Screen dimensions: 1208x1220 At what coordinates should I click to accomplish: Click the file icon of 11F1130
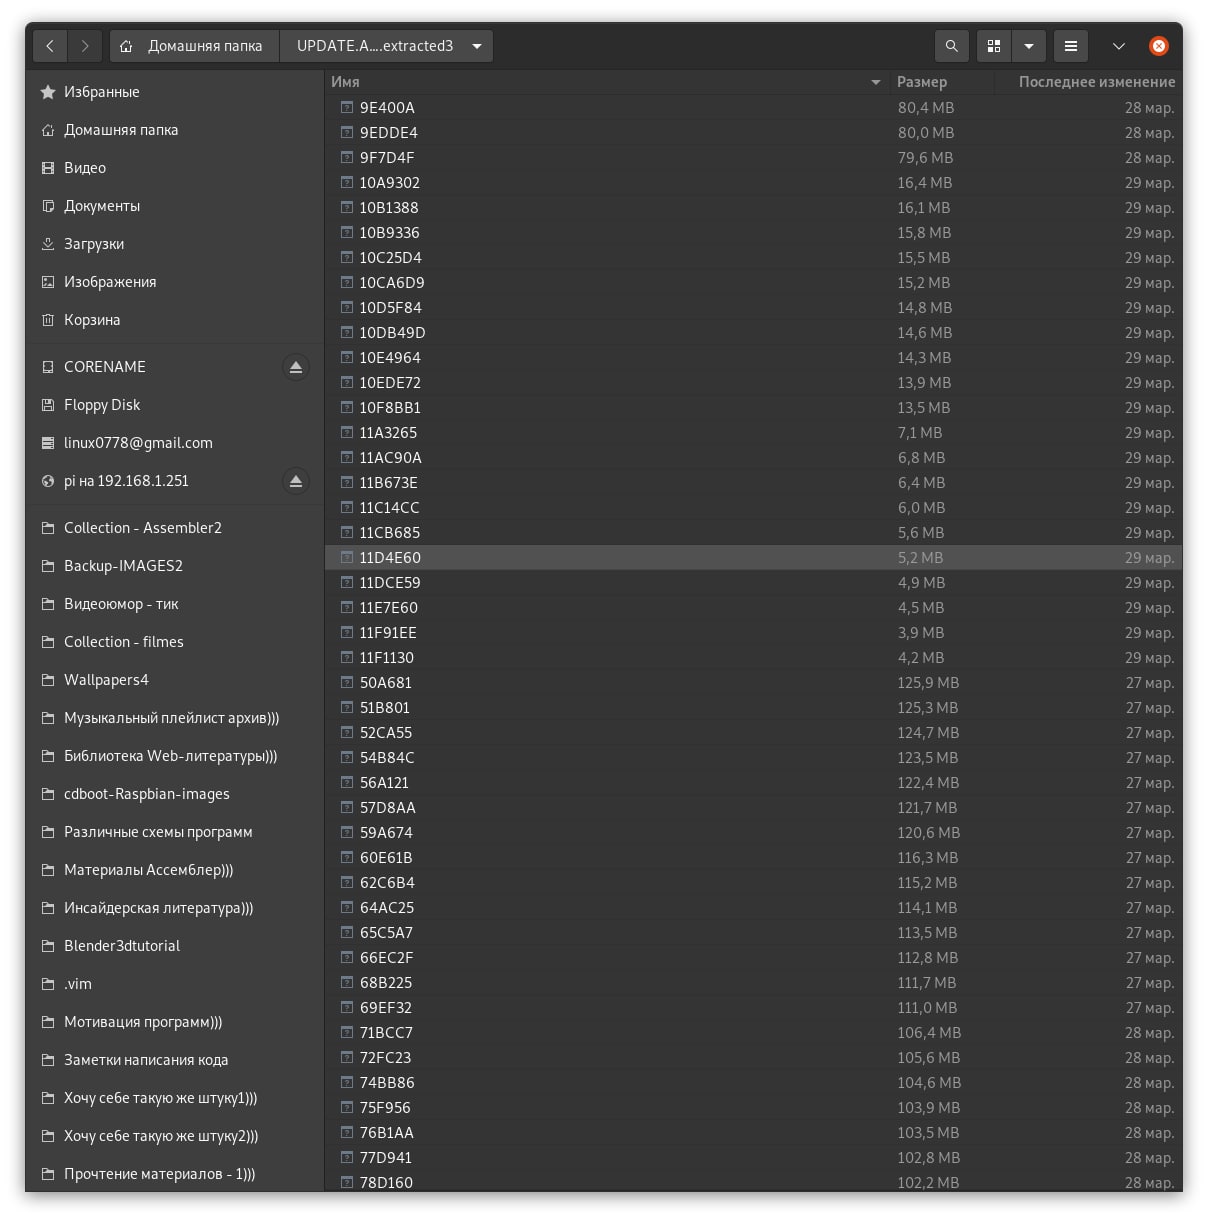point(347,657)
